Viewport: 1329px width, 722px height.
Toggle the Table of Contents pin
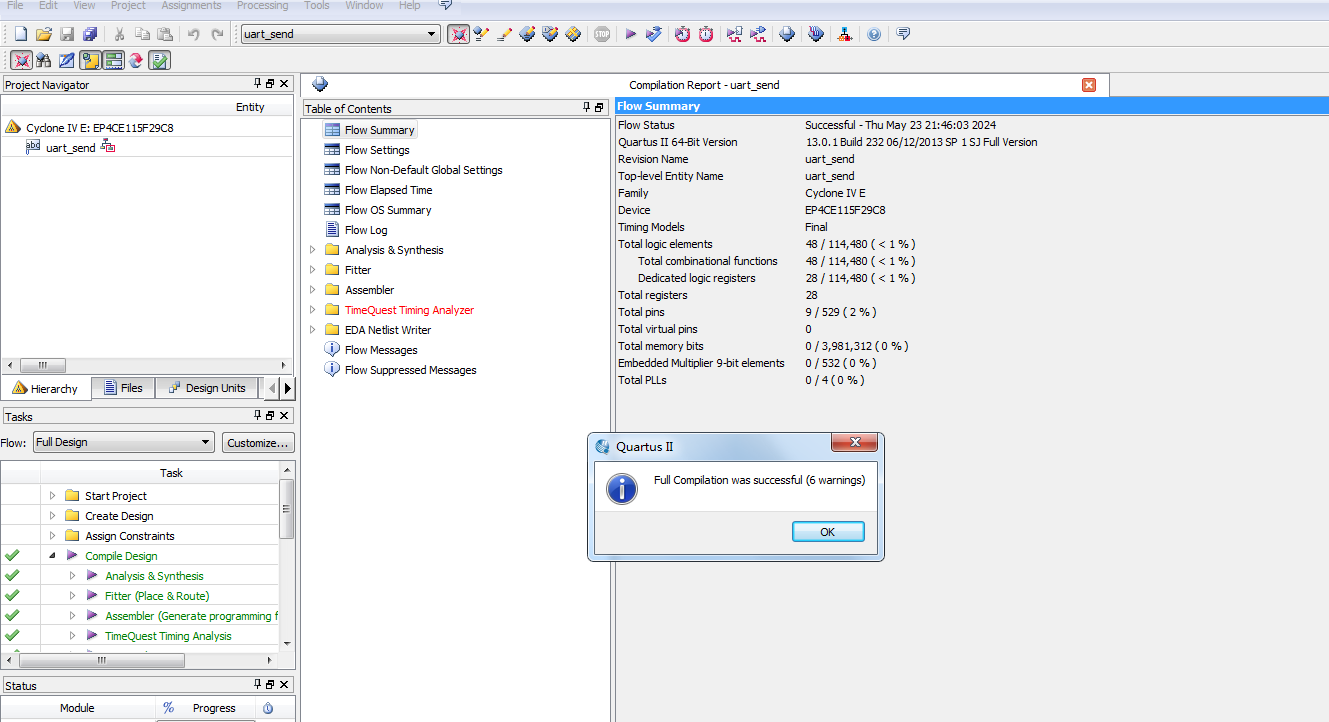[586, 108]
